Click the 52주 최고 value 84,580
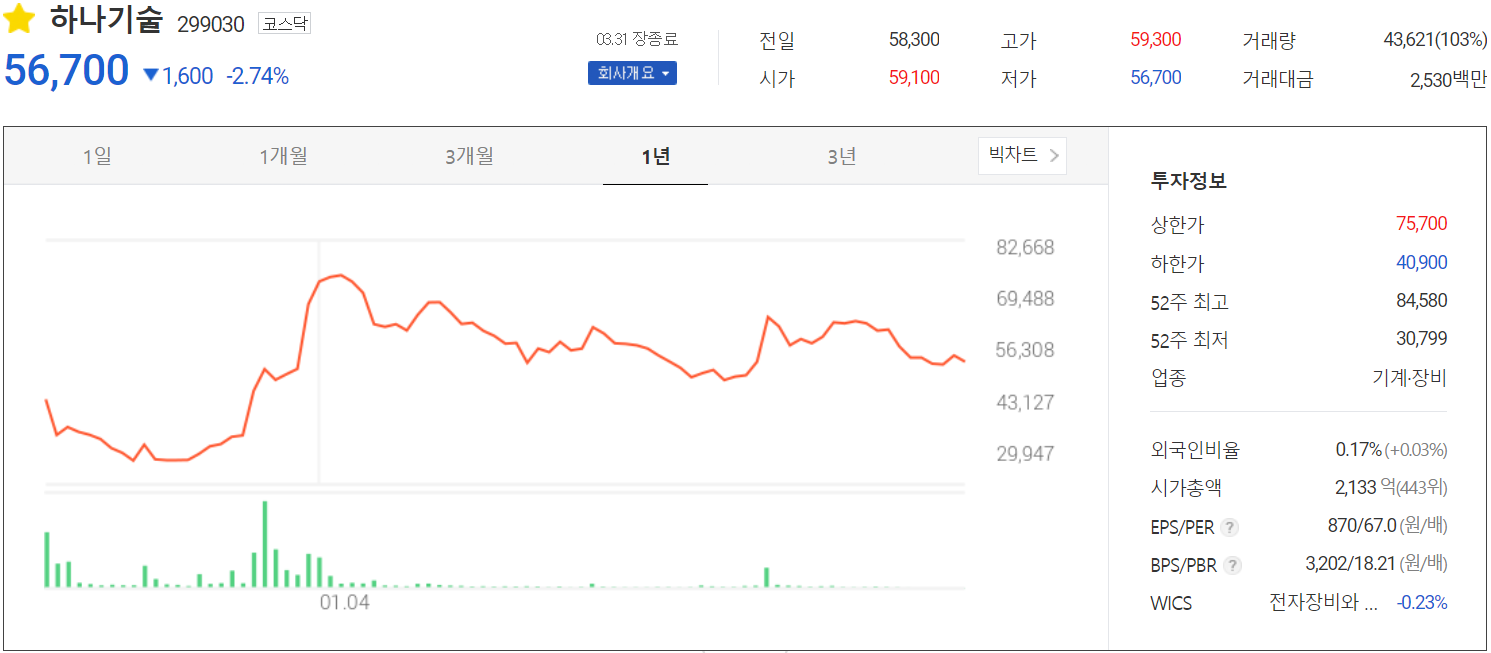Screen dimensions: 1491x653 [1421, 301]
